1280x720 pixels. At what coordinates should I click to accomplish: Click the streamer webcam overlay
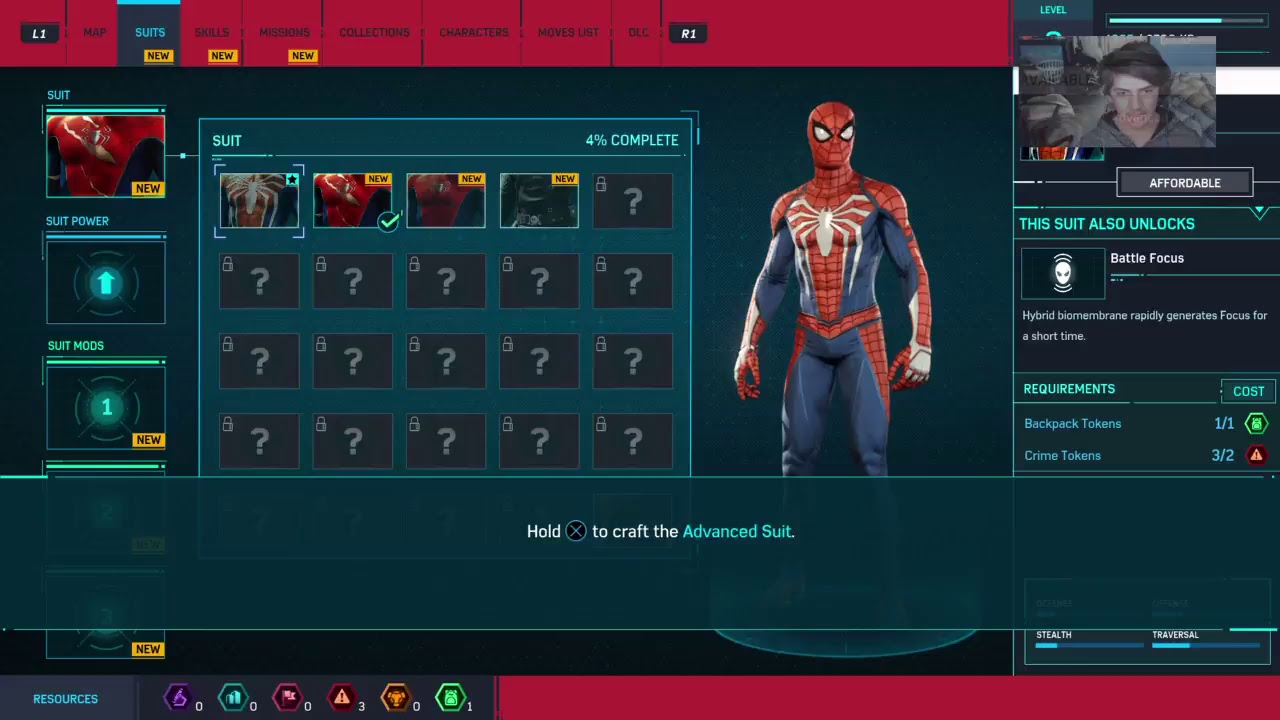point(1117,92)
